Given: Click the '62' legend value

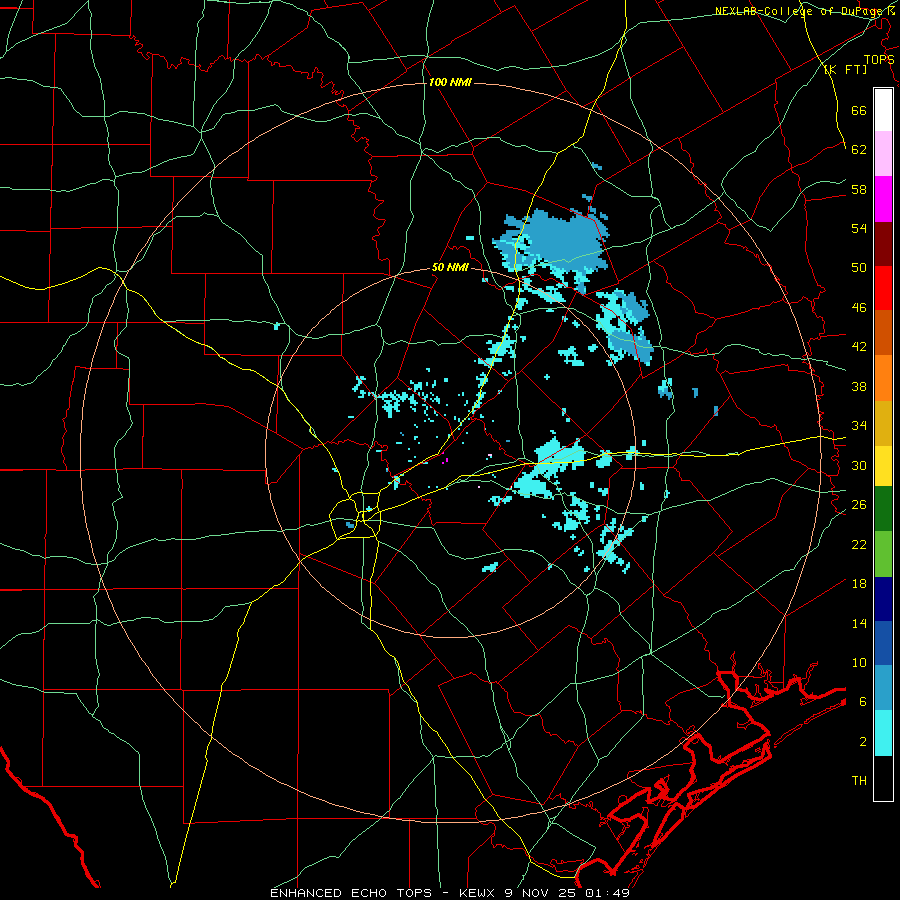Looking at the screenshot, I should 859,150.
